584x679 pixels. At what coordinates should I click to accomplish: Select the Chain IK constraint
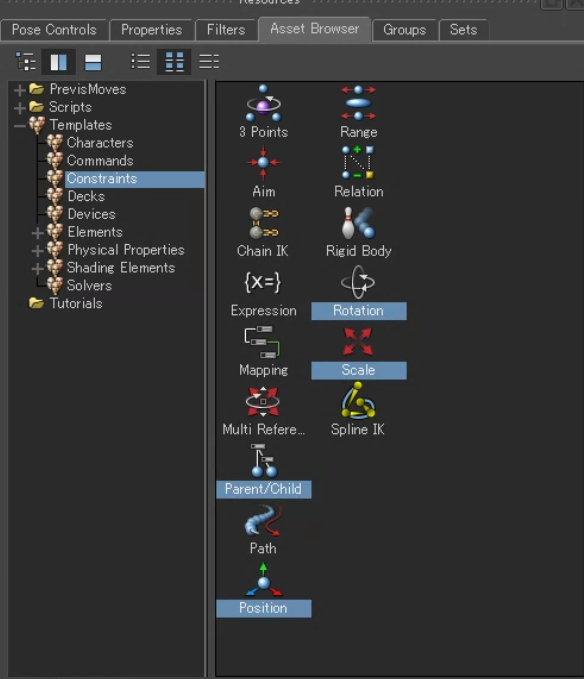(x=263, y=223)
